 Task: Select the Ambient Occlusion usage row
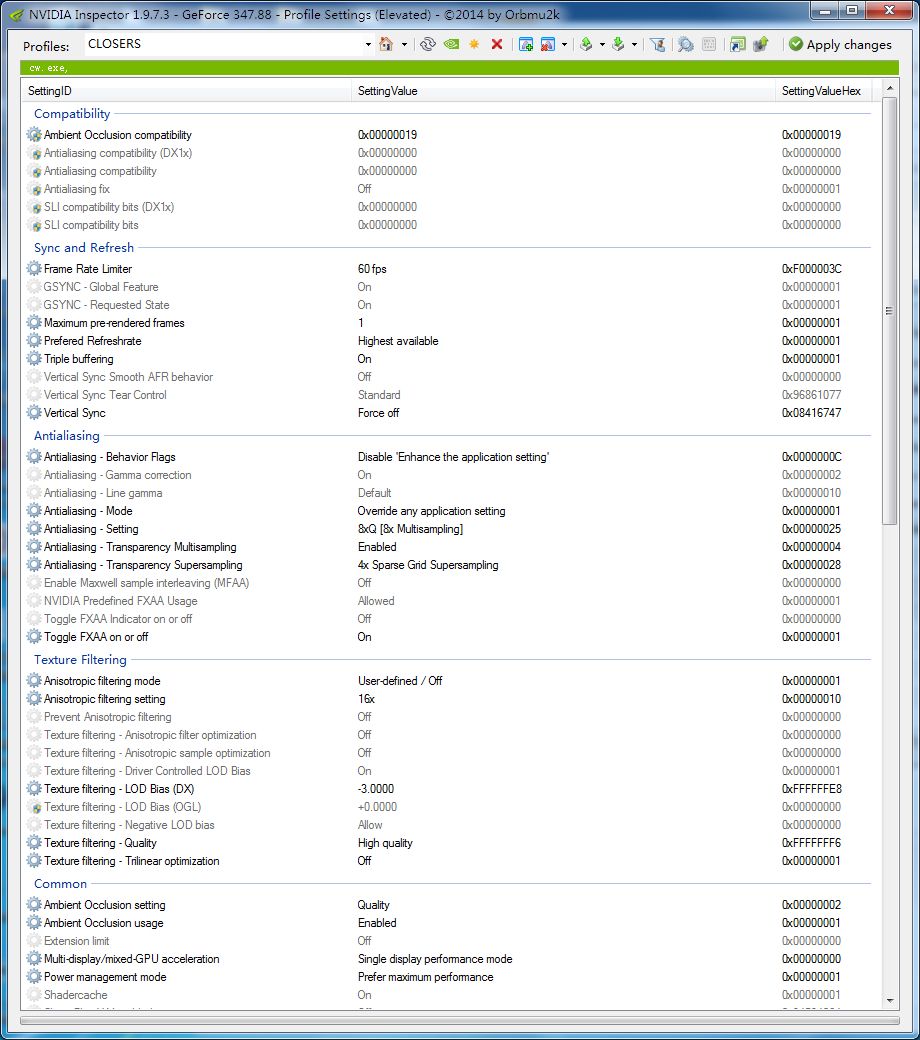[x=447, y=923]
